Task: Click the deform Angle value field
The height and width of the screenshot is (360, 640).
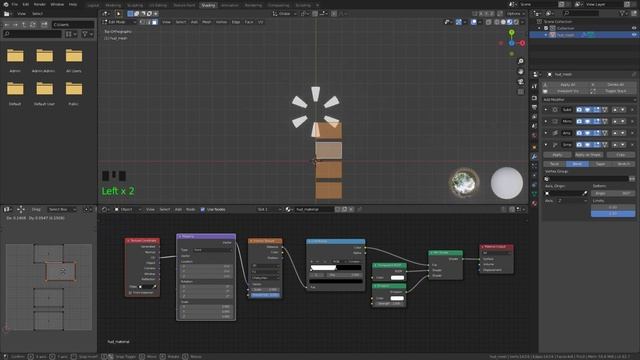Action: [613, 193]
